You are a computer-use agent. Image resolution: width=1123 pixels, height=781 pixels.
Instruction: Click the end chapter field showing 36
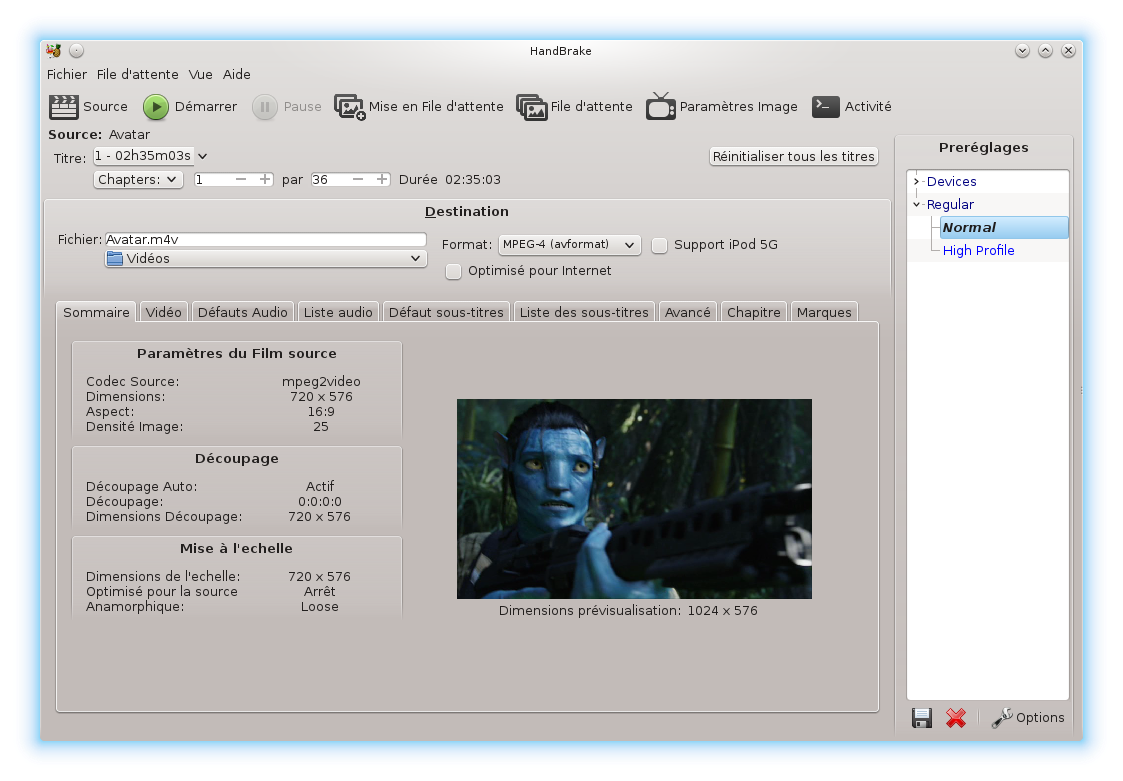point(330,179)
